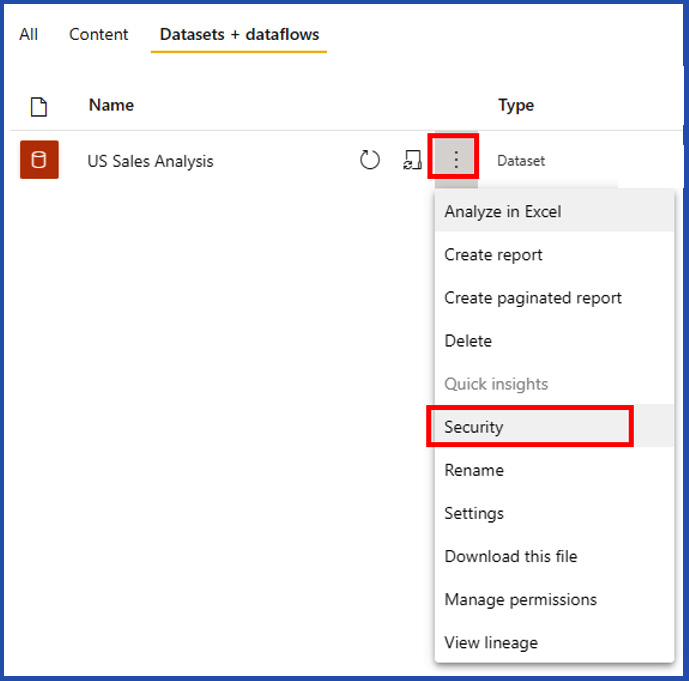Click View lineage menu item
This screenshot has width=689, height=681.
coord(490,642)
